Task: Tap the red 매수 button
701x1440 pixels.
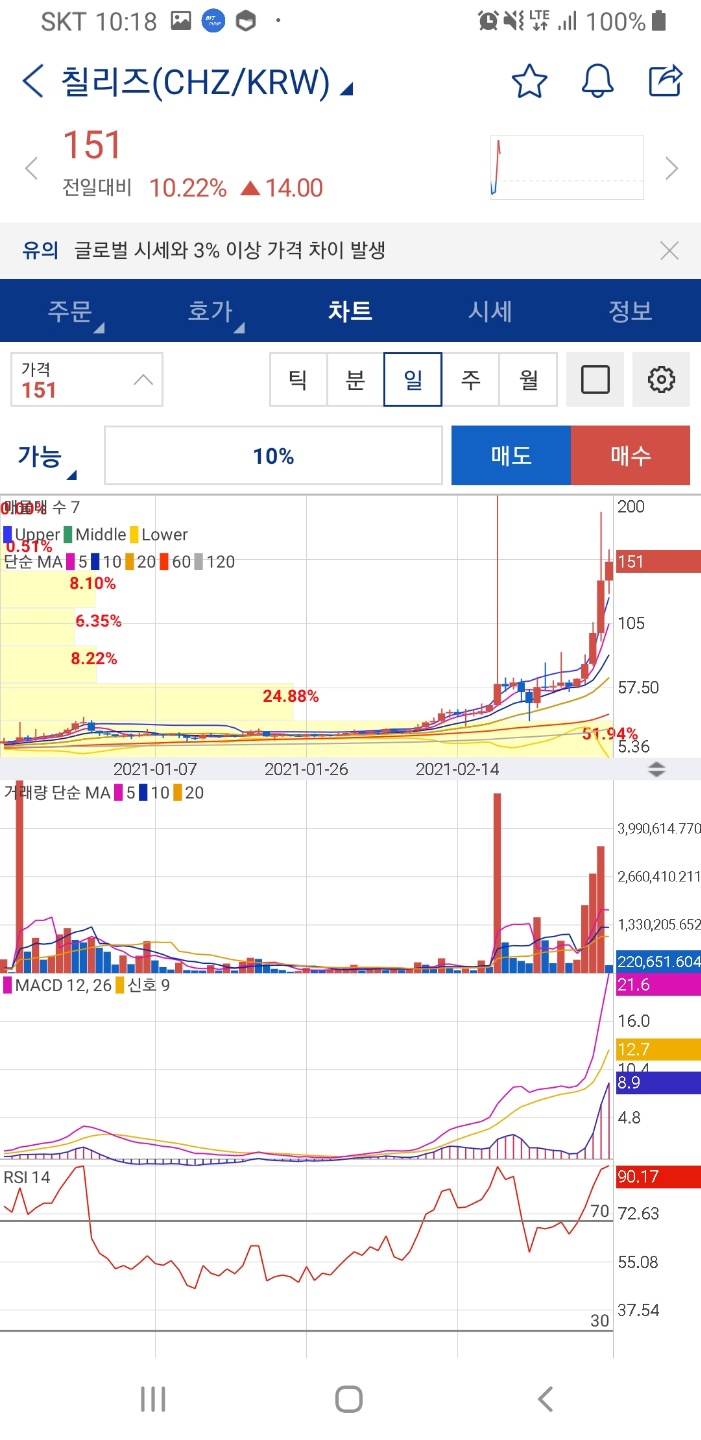Action: (630, 456)
